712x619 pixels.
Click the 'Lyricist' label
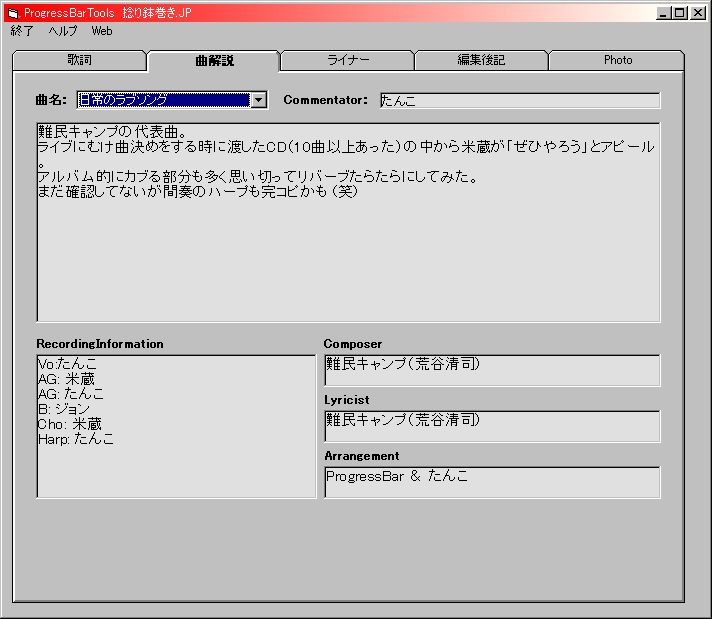click(x=347, y=400)
